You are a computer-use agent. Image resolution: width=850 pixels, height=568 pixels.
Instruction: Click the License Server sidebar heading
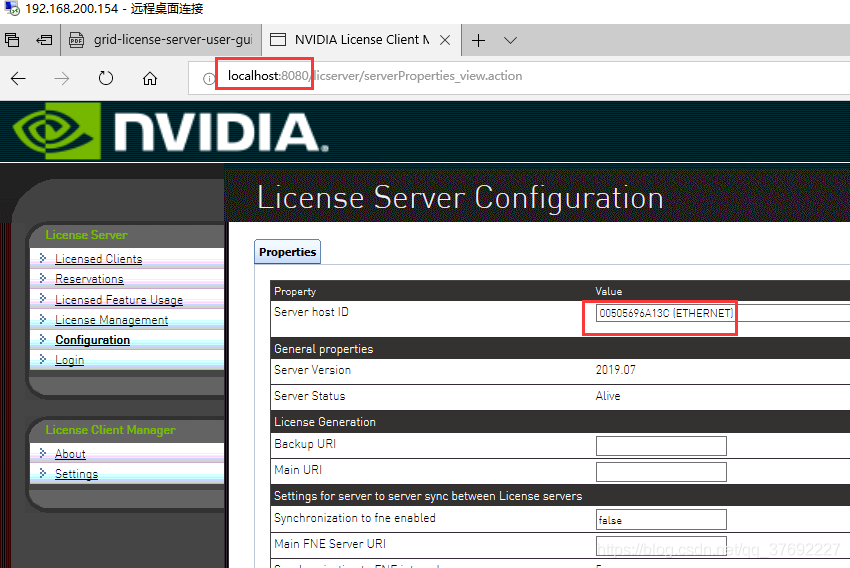click(87, 235)
